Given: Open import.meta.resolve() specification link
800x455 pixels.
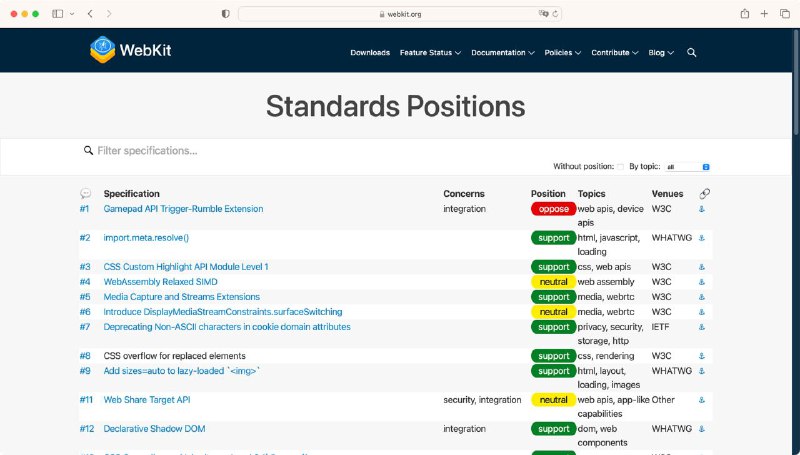Looking at the screenshot, I should click(146, 238).
